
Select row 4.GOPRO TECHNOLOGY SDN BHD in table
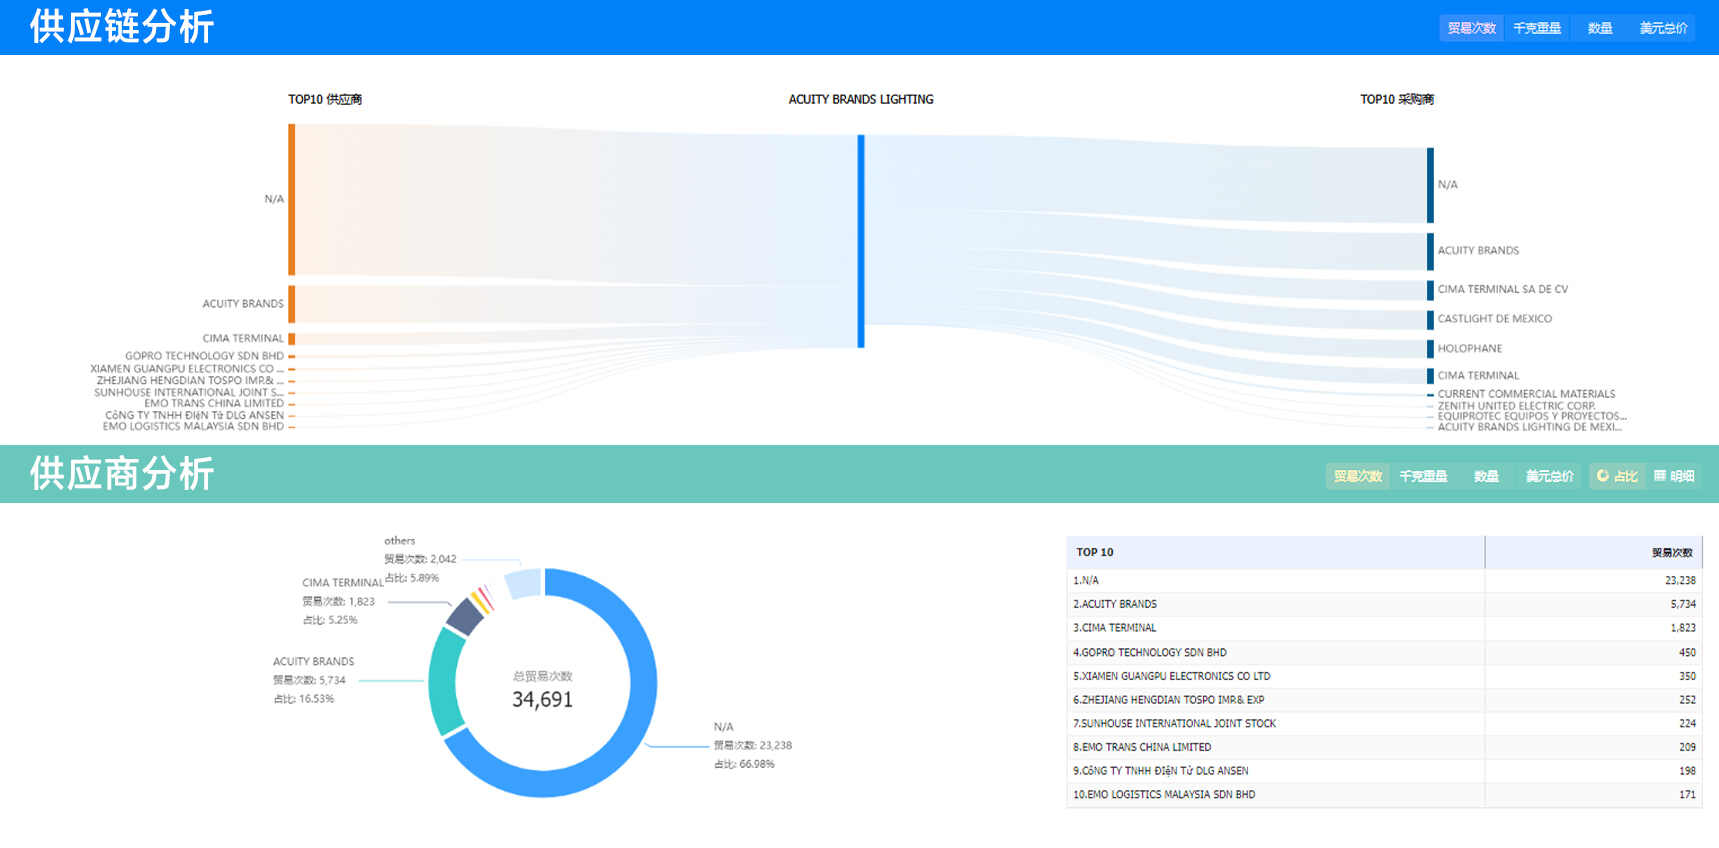click(x=1384, y=652)
